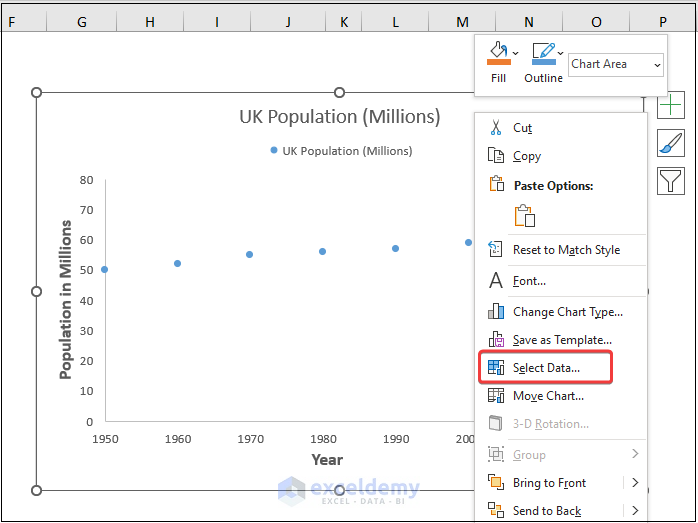Click the Fill paint bucket icon
The width and height of the screenshot is (698, 523).
click(x=497, y=51)
